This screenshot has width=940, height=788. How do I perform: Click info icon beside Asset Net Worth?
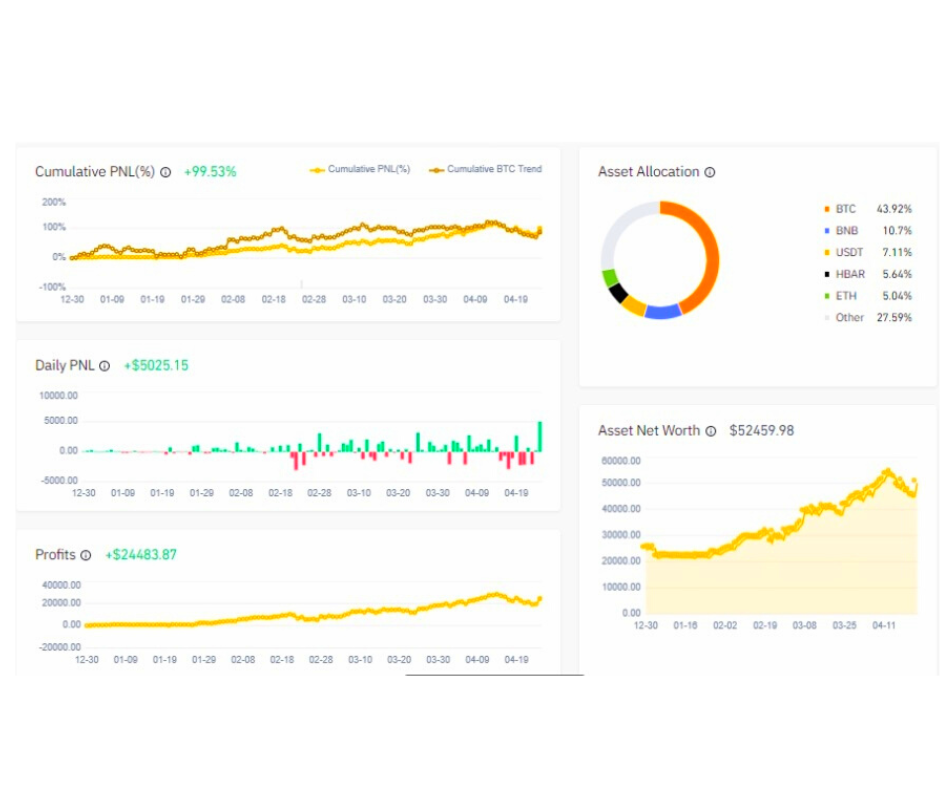[x=710, y=431]
